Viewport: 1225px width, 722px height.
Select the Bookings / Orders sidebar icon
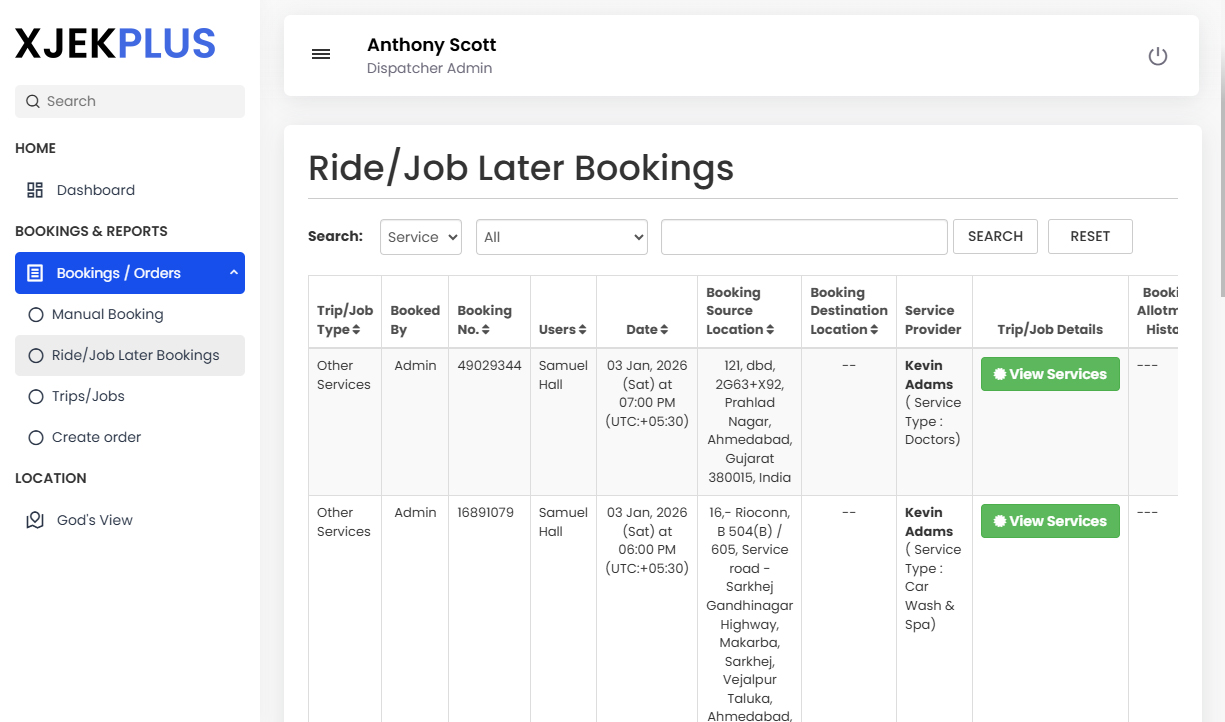[x=35, y=272]
